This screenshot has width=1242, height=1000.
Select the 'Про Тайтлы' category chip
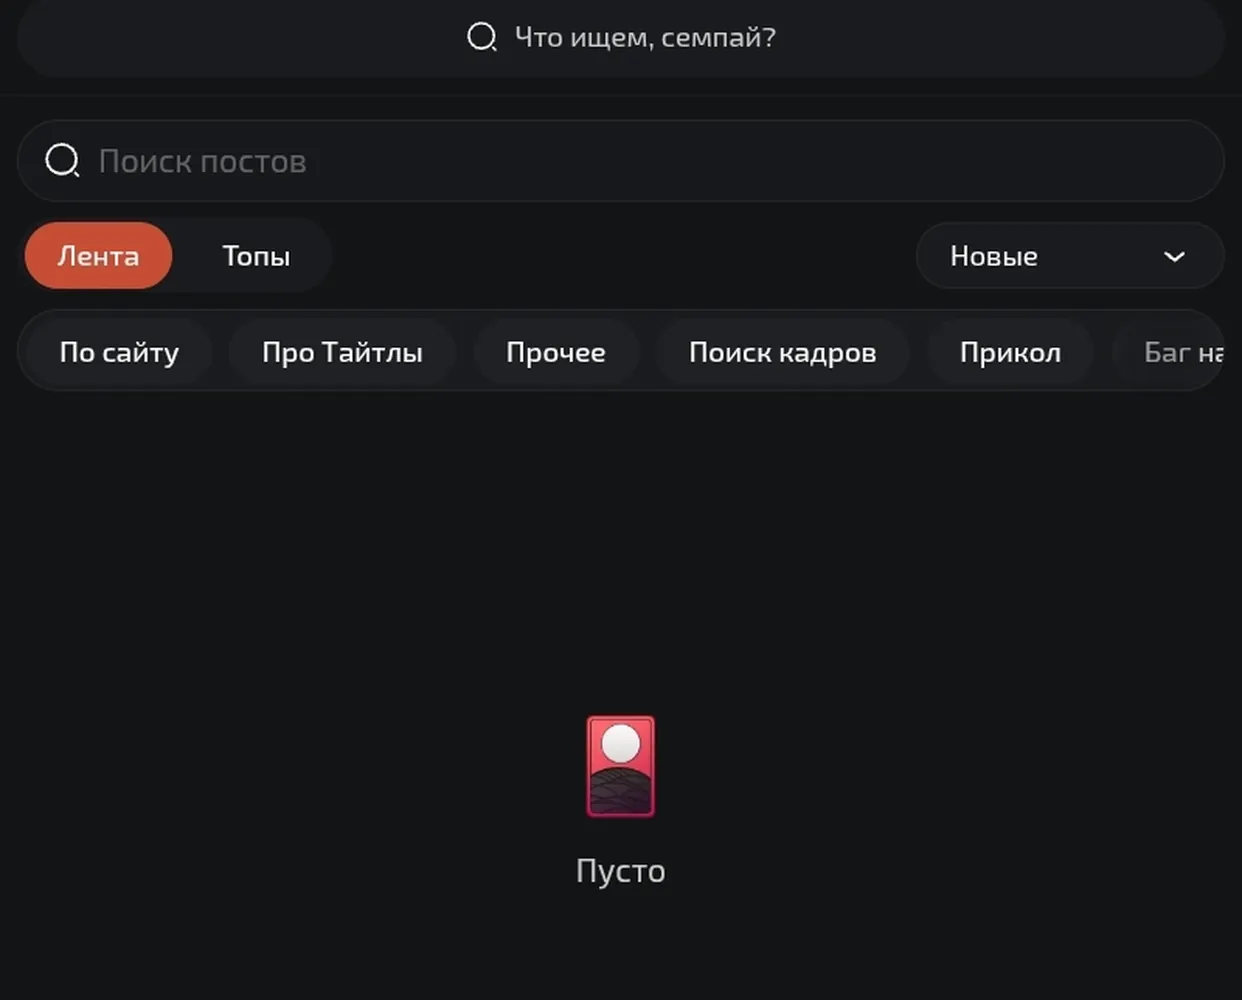[x=342, y=352]
